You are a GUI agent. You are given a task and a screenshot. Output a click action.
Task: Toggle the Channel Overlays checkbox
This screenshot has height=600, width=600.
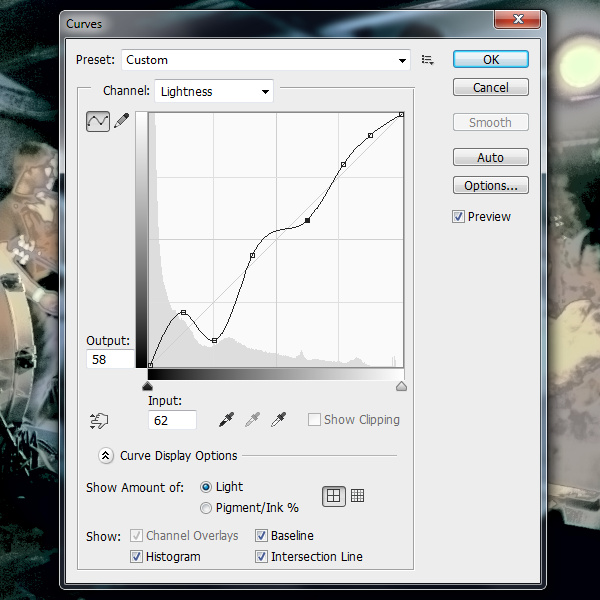click(x=136, y=535)
